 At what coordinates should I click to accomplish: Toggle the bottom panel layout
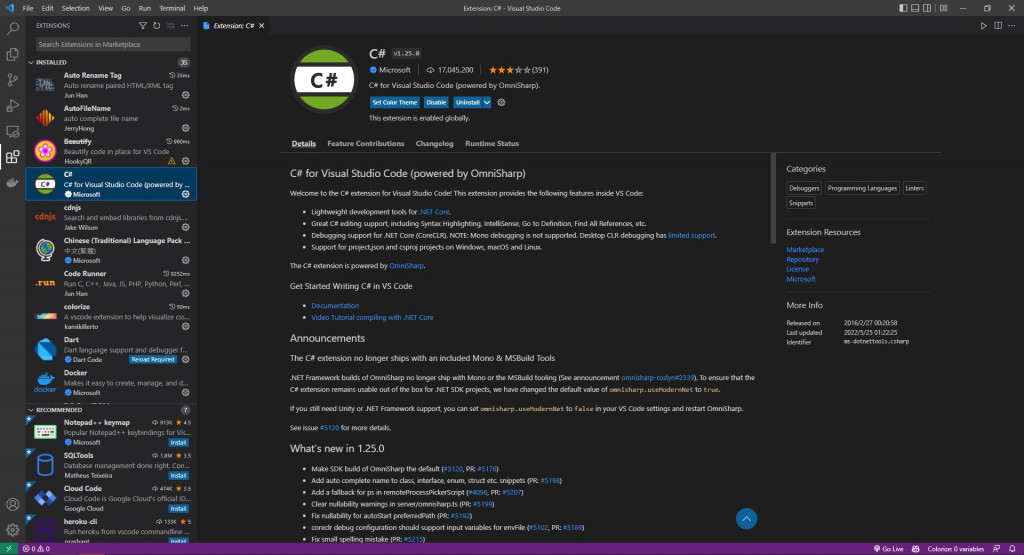tap(915, 8)
